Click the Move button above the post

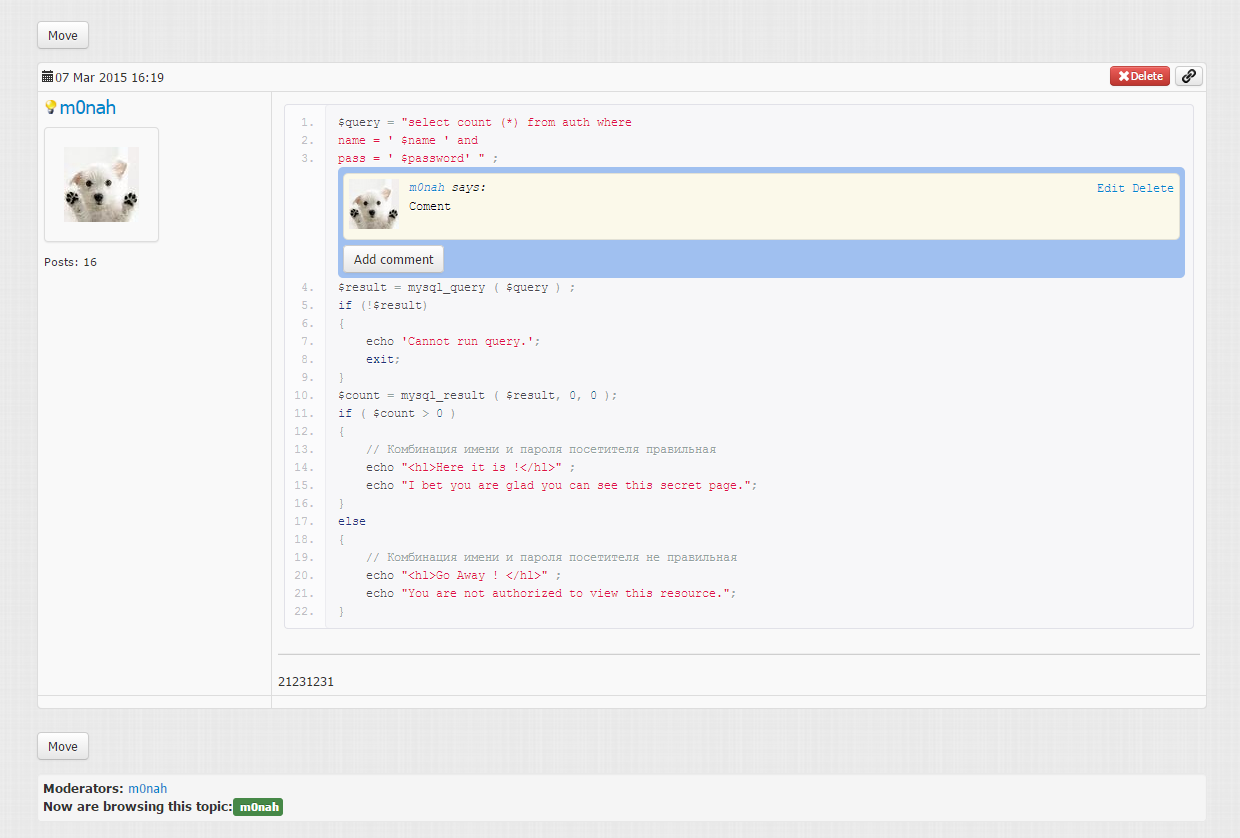(x=63, y=35)
